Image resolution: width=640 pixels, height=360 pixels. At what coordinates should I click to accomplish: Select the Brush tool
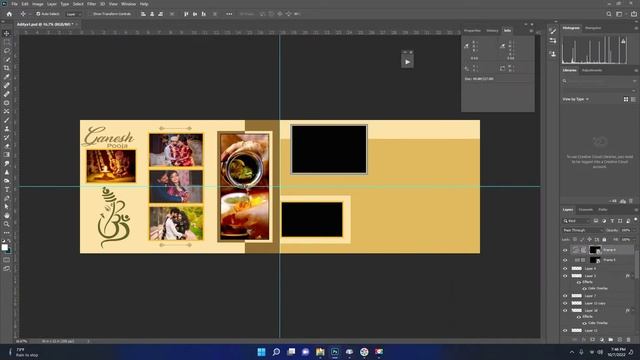pos(7,120)
